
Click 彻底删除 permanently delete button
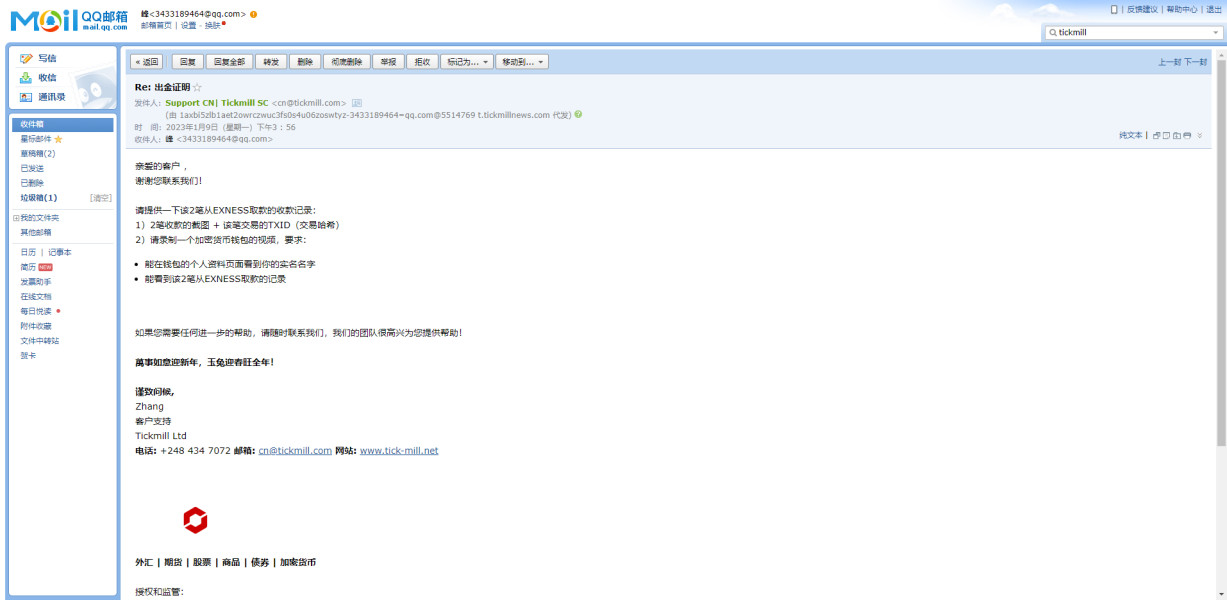point(347,62)
